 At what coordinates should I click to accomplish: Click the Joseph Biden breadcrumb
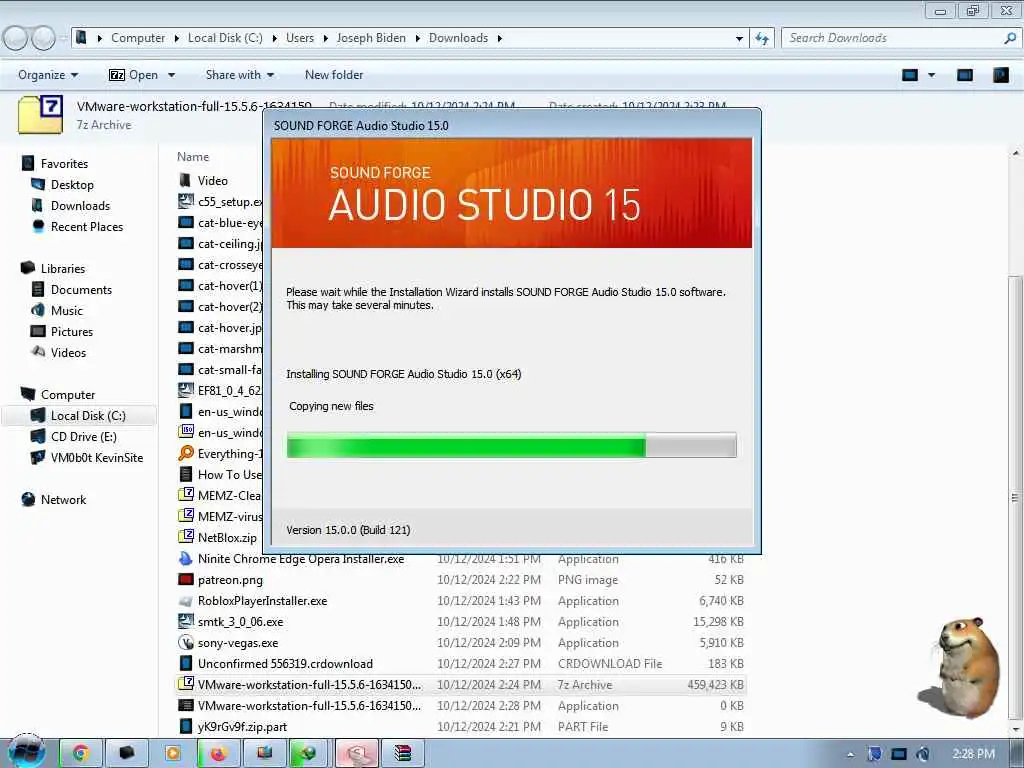coord(371,38)
